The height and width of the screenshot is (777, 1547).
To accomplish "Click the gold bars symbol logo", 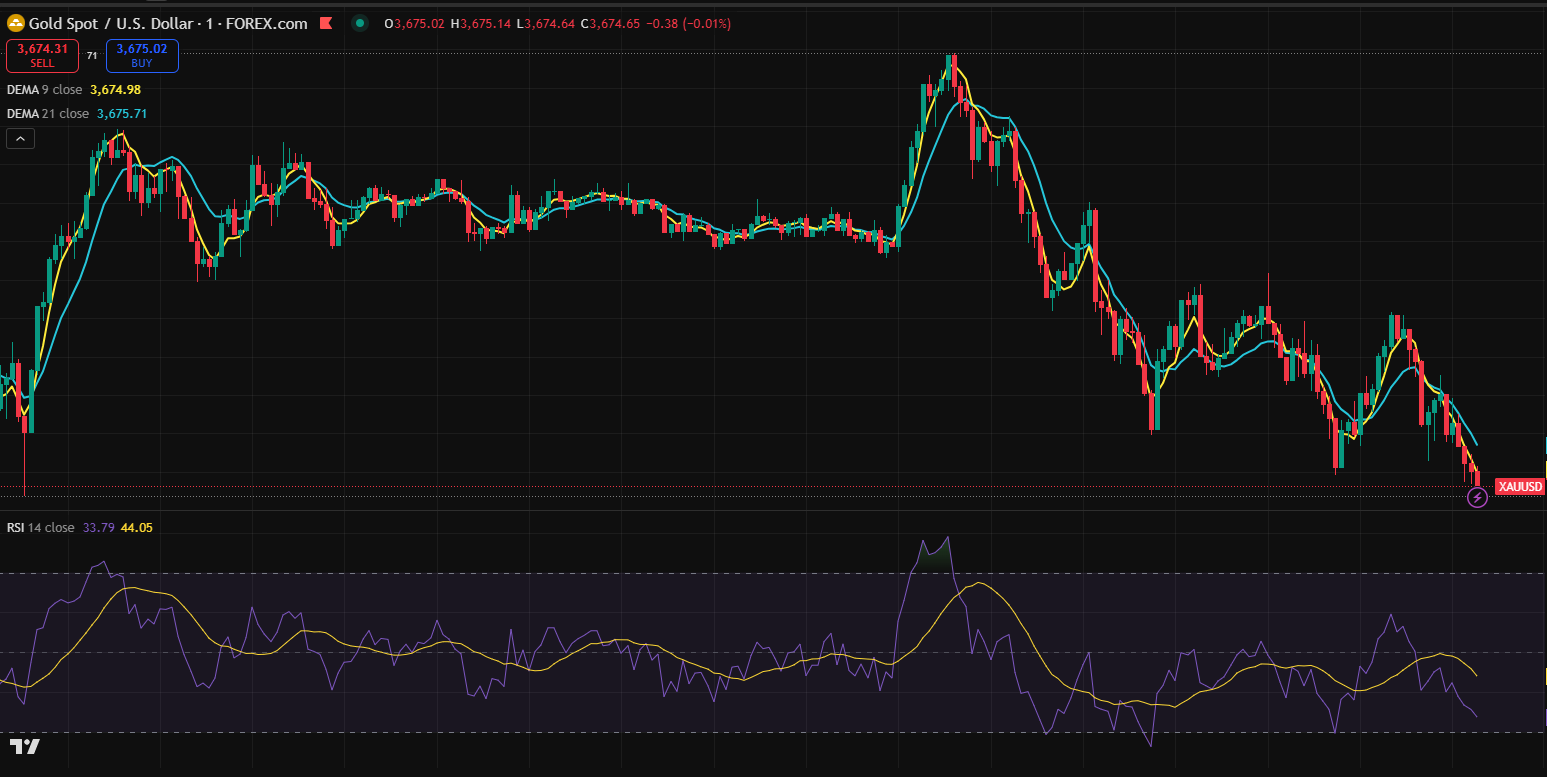I will (x=16, y=23).
